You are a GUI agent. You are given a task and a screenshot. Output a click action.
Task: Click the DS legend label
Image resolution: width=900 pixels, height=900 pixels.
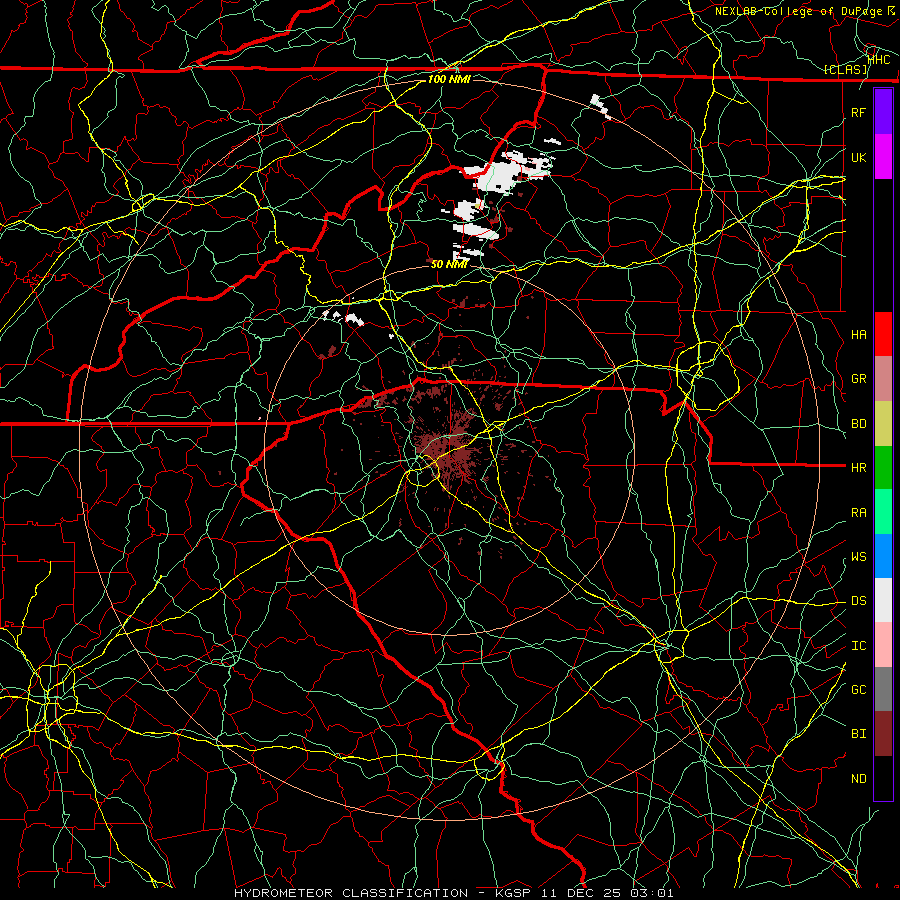pyautogui.click(x=859, y=601)
